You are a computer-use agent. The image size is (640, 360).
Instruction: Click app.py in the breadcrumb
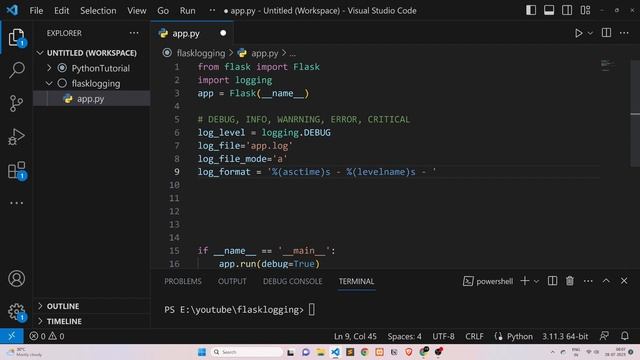click(x=264, y=53)
